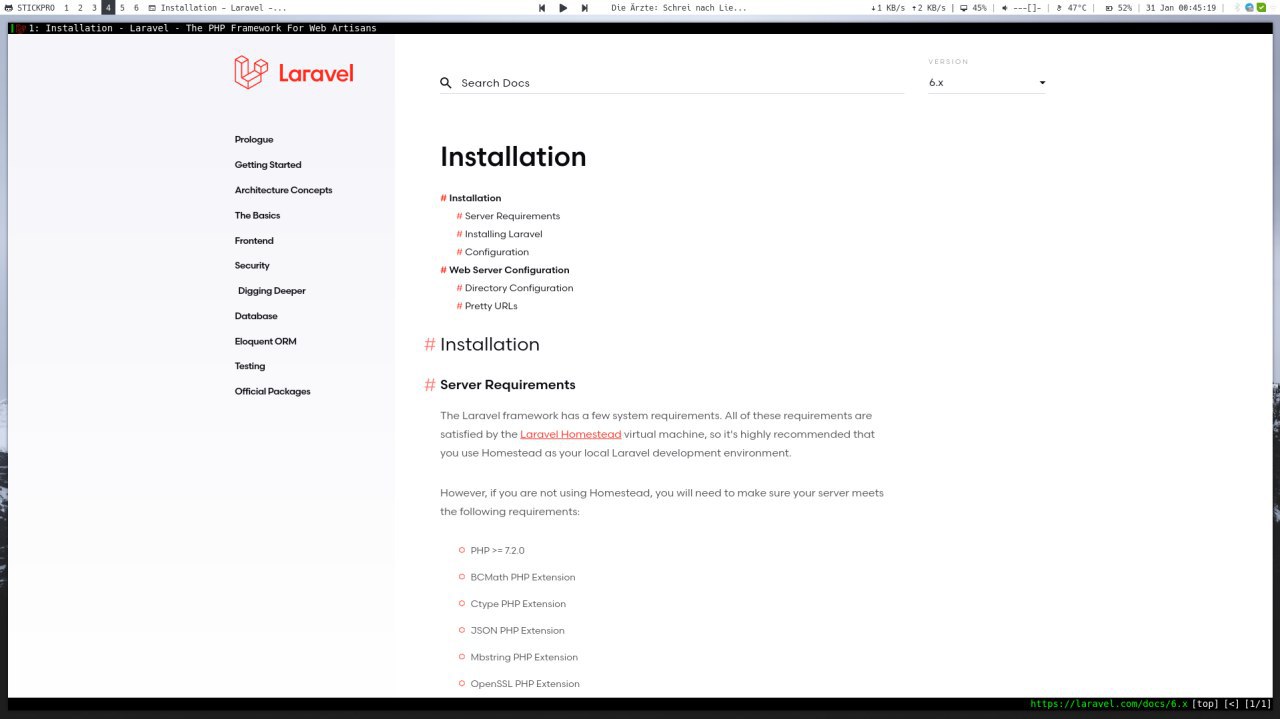Click the Mbstring PHP Extension item
This screenshot has width=1280, height=719.
524,657
